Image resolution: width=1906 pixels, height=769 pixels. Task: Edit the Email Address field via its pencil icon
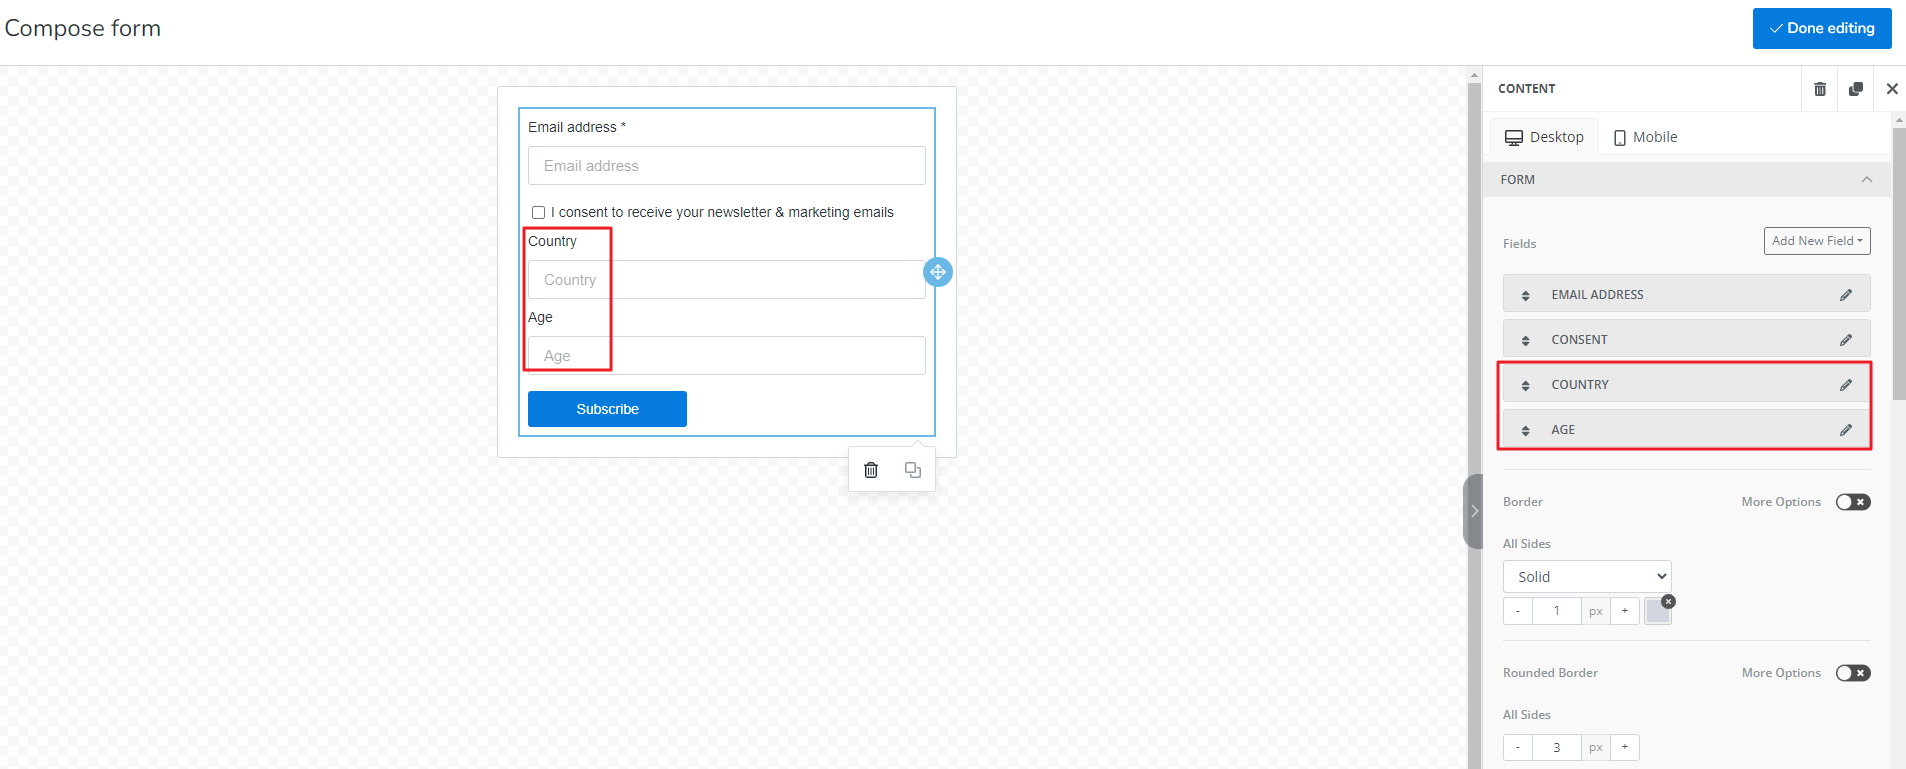(1846, 295)
